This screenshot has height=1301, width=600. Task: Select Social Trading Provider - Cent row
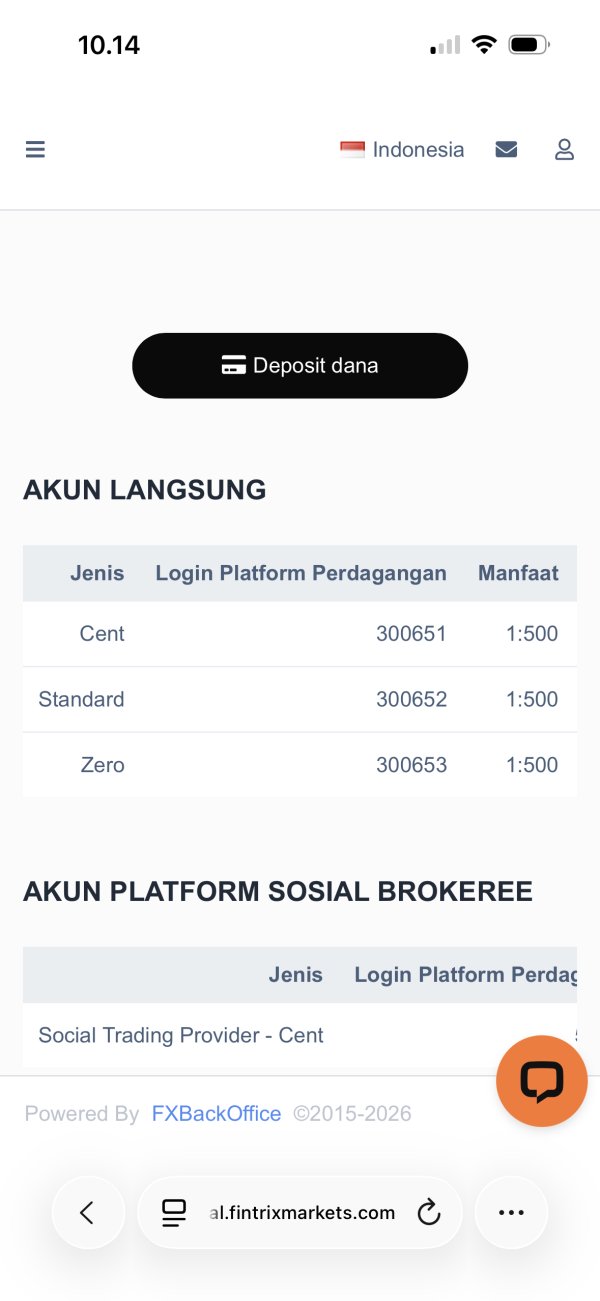181,1035
